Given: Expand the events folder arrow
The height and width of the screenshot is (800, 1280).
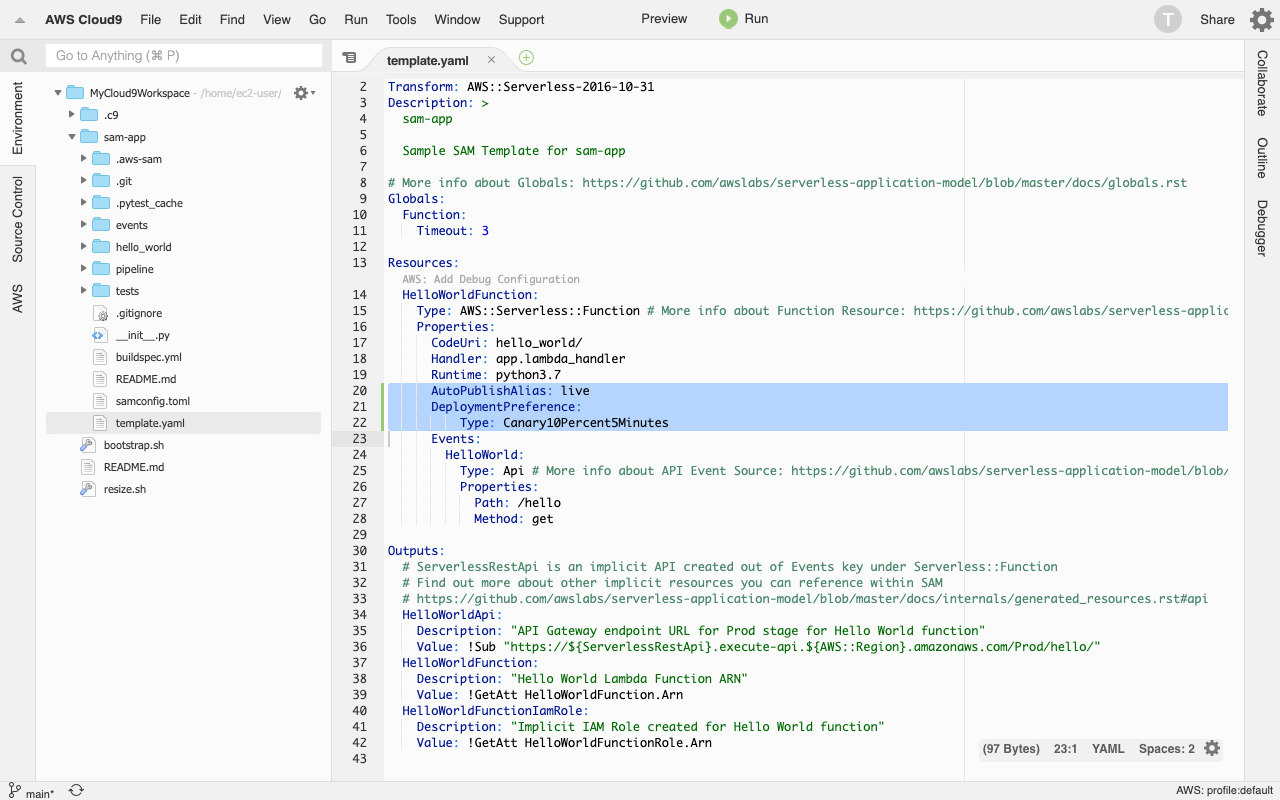Looking at the screenshot, I should click(83, 225).
